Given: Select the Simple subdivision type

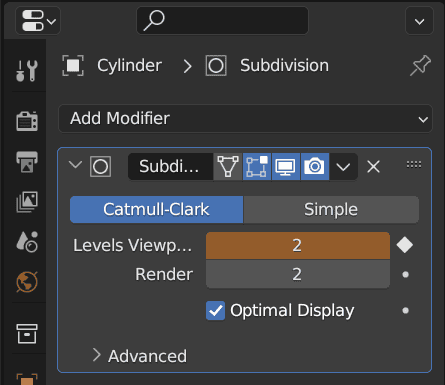Looking at the screenshot, I should [331, 210].
